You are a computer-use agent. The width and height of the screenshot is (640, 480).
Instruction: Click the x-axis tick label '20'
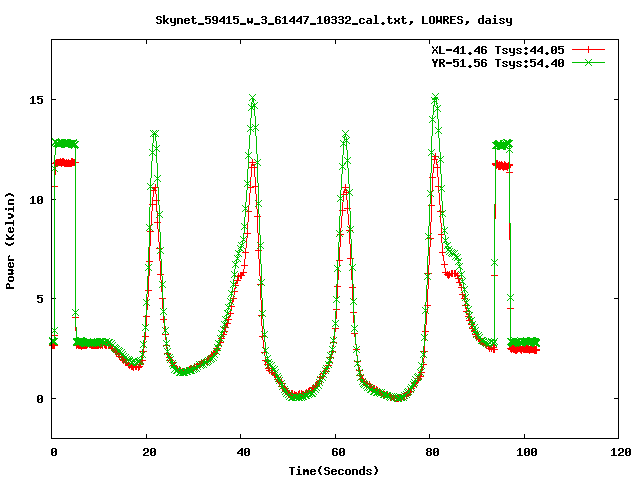(149, 452)
